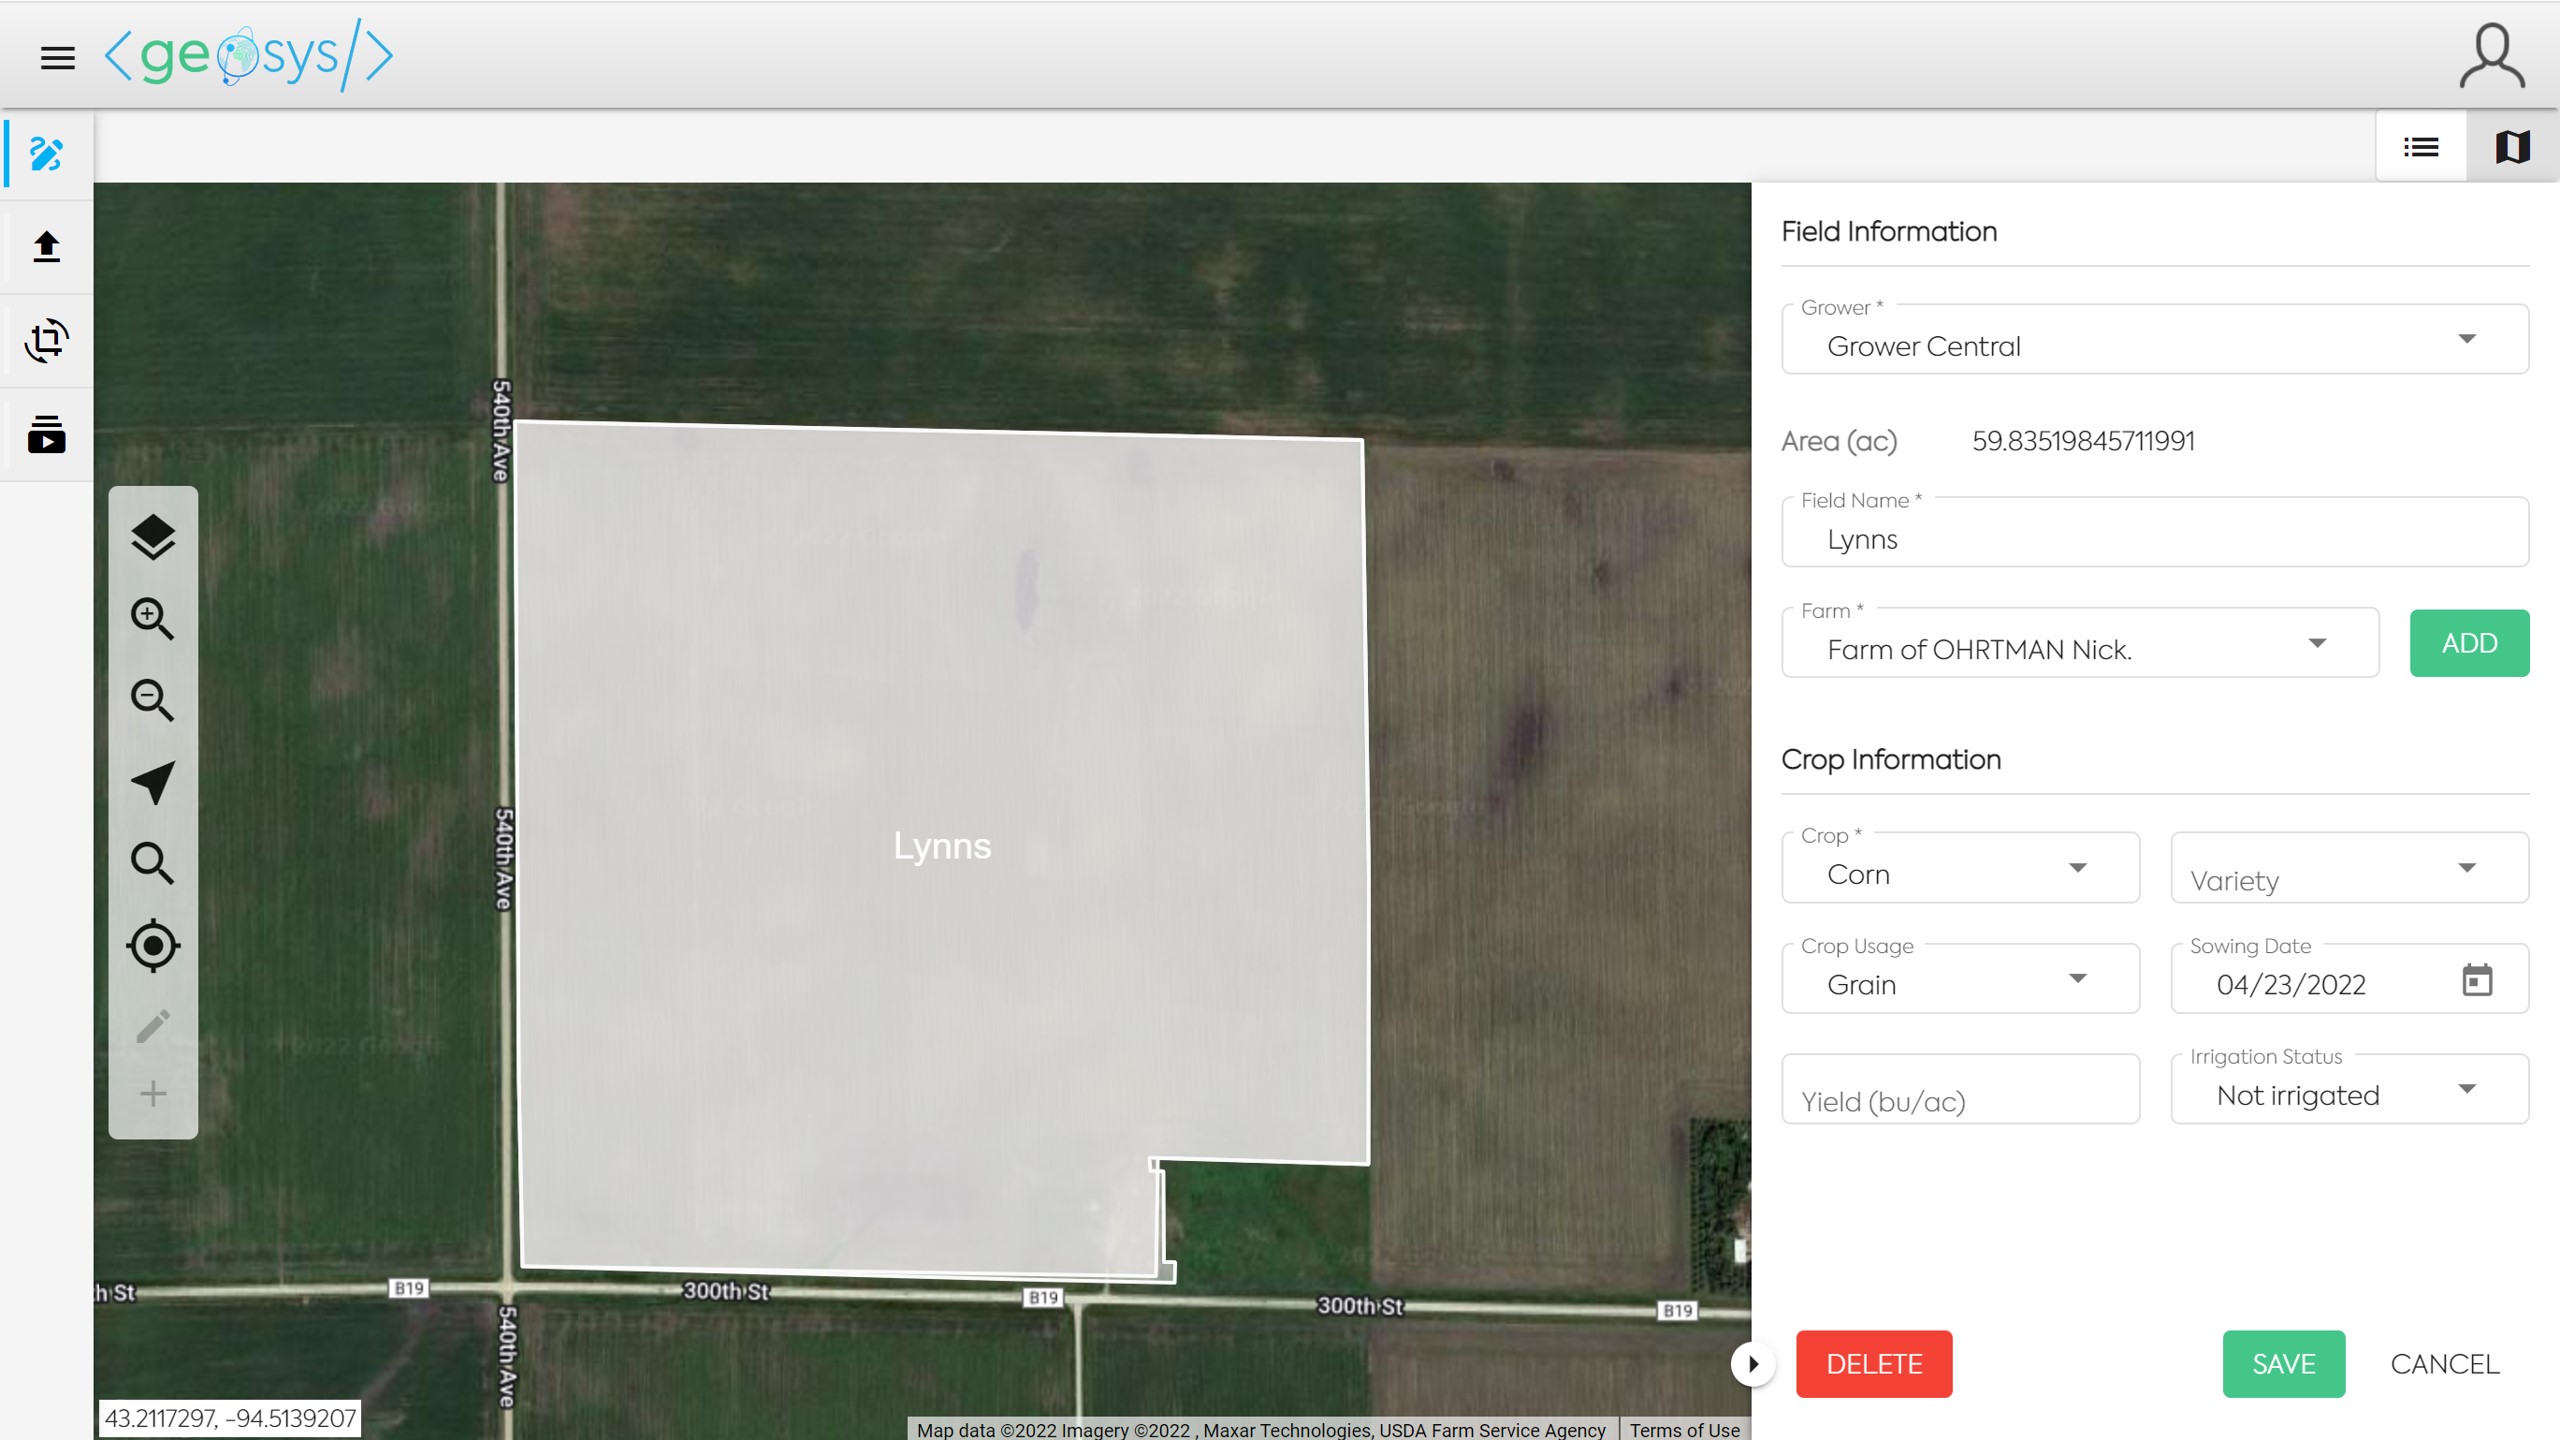Image resolution: width=2560 pixels, height=1440 pixels.
Task: Open the hamburger main menu
Action: (57, 58)
